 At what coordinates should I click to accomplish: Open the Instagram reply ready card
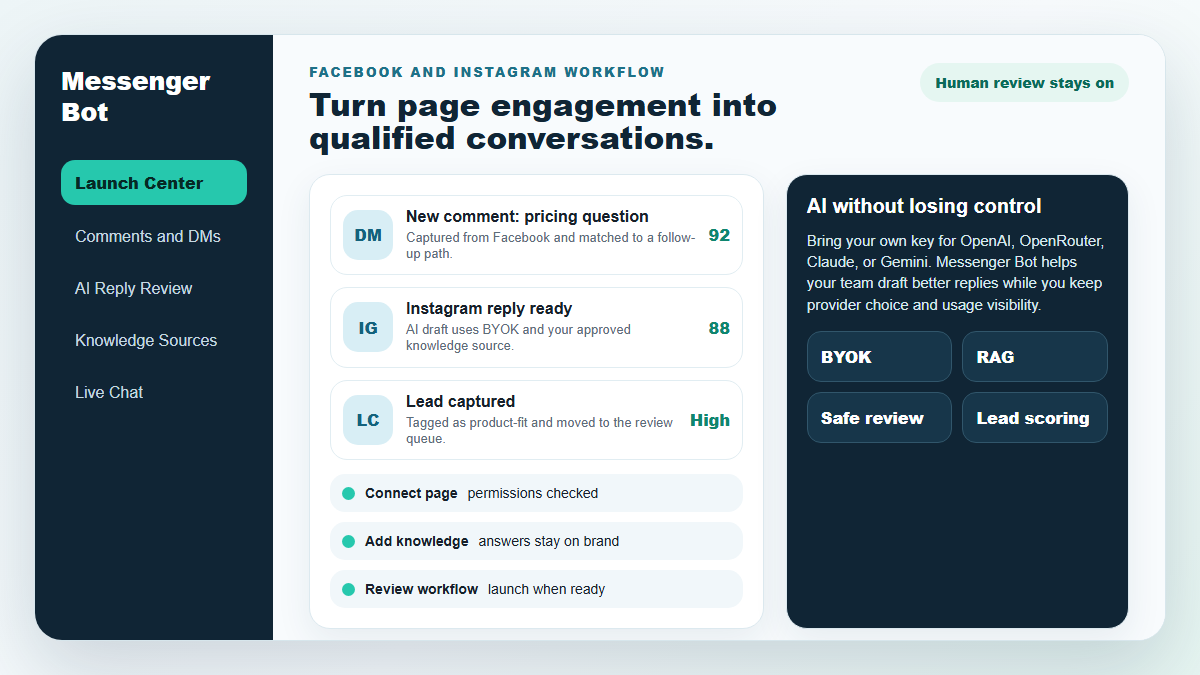coord(536,327)
